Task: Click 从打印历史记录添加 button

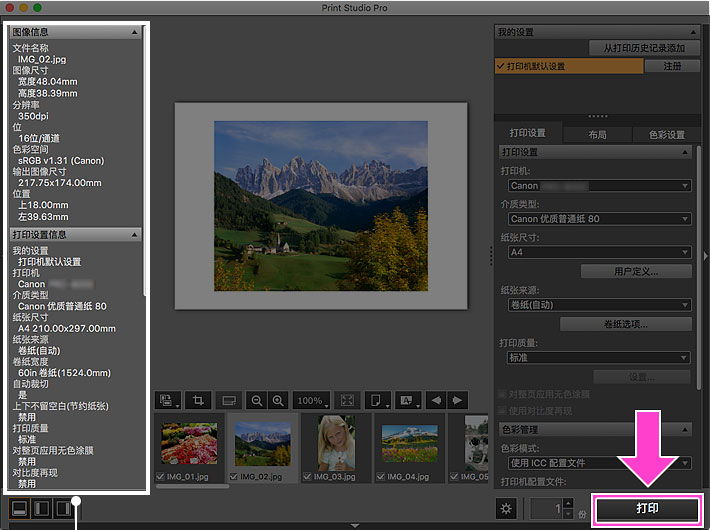Action: pos(644,48)
